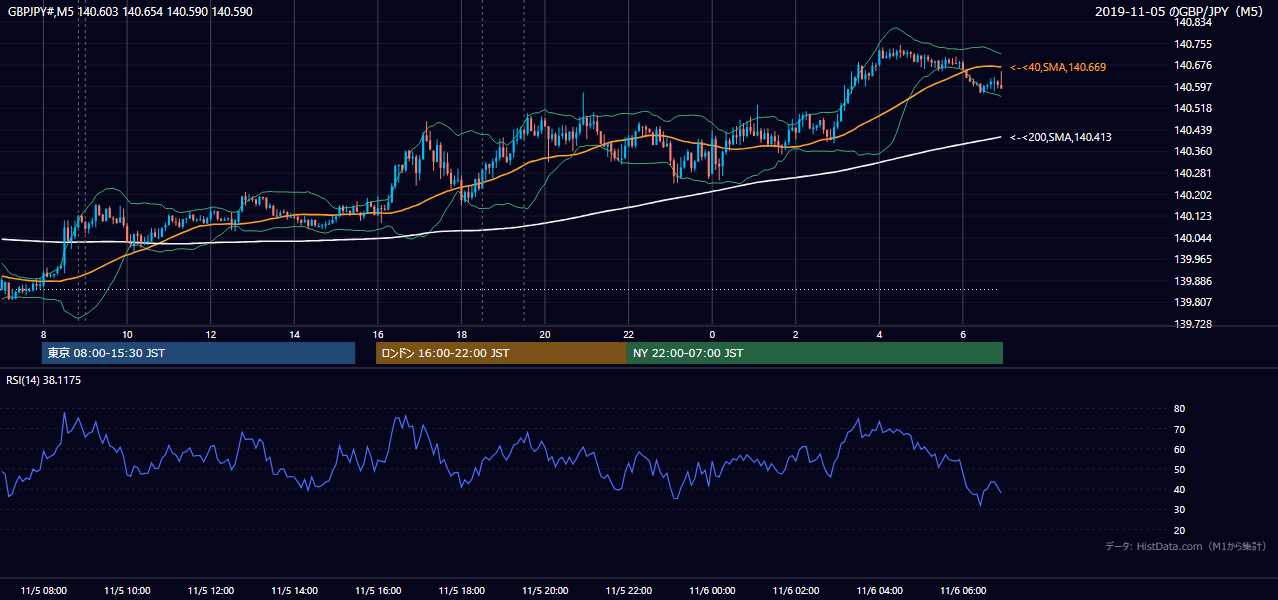The width and height of the screenshot is (1278, 600).
Task: Click price axis value 139.728
Action: [x=1192, y=324]
